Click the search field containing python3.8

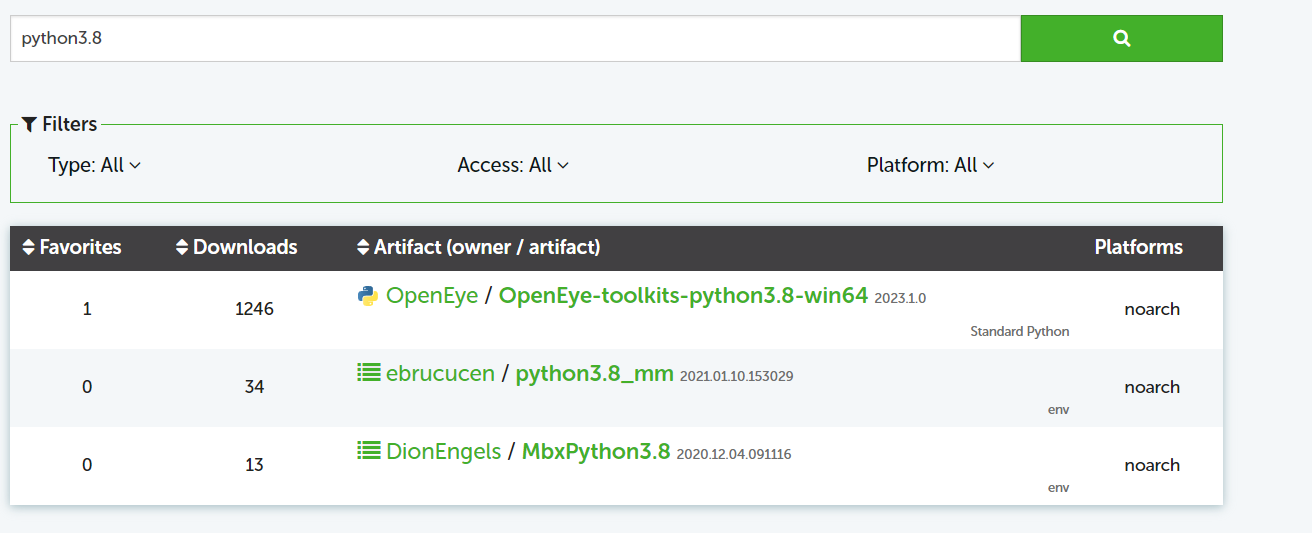[515, 38]
